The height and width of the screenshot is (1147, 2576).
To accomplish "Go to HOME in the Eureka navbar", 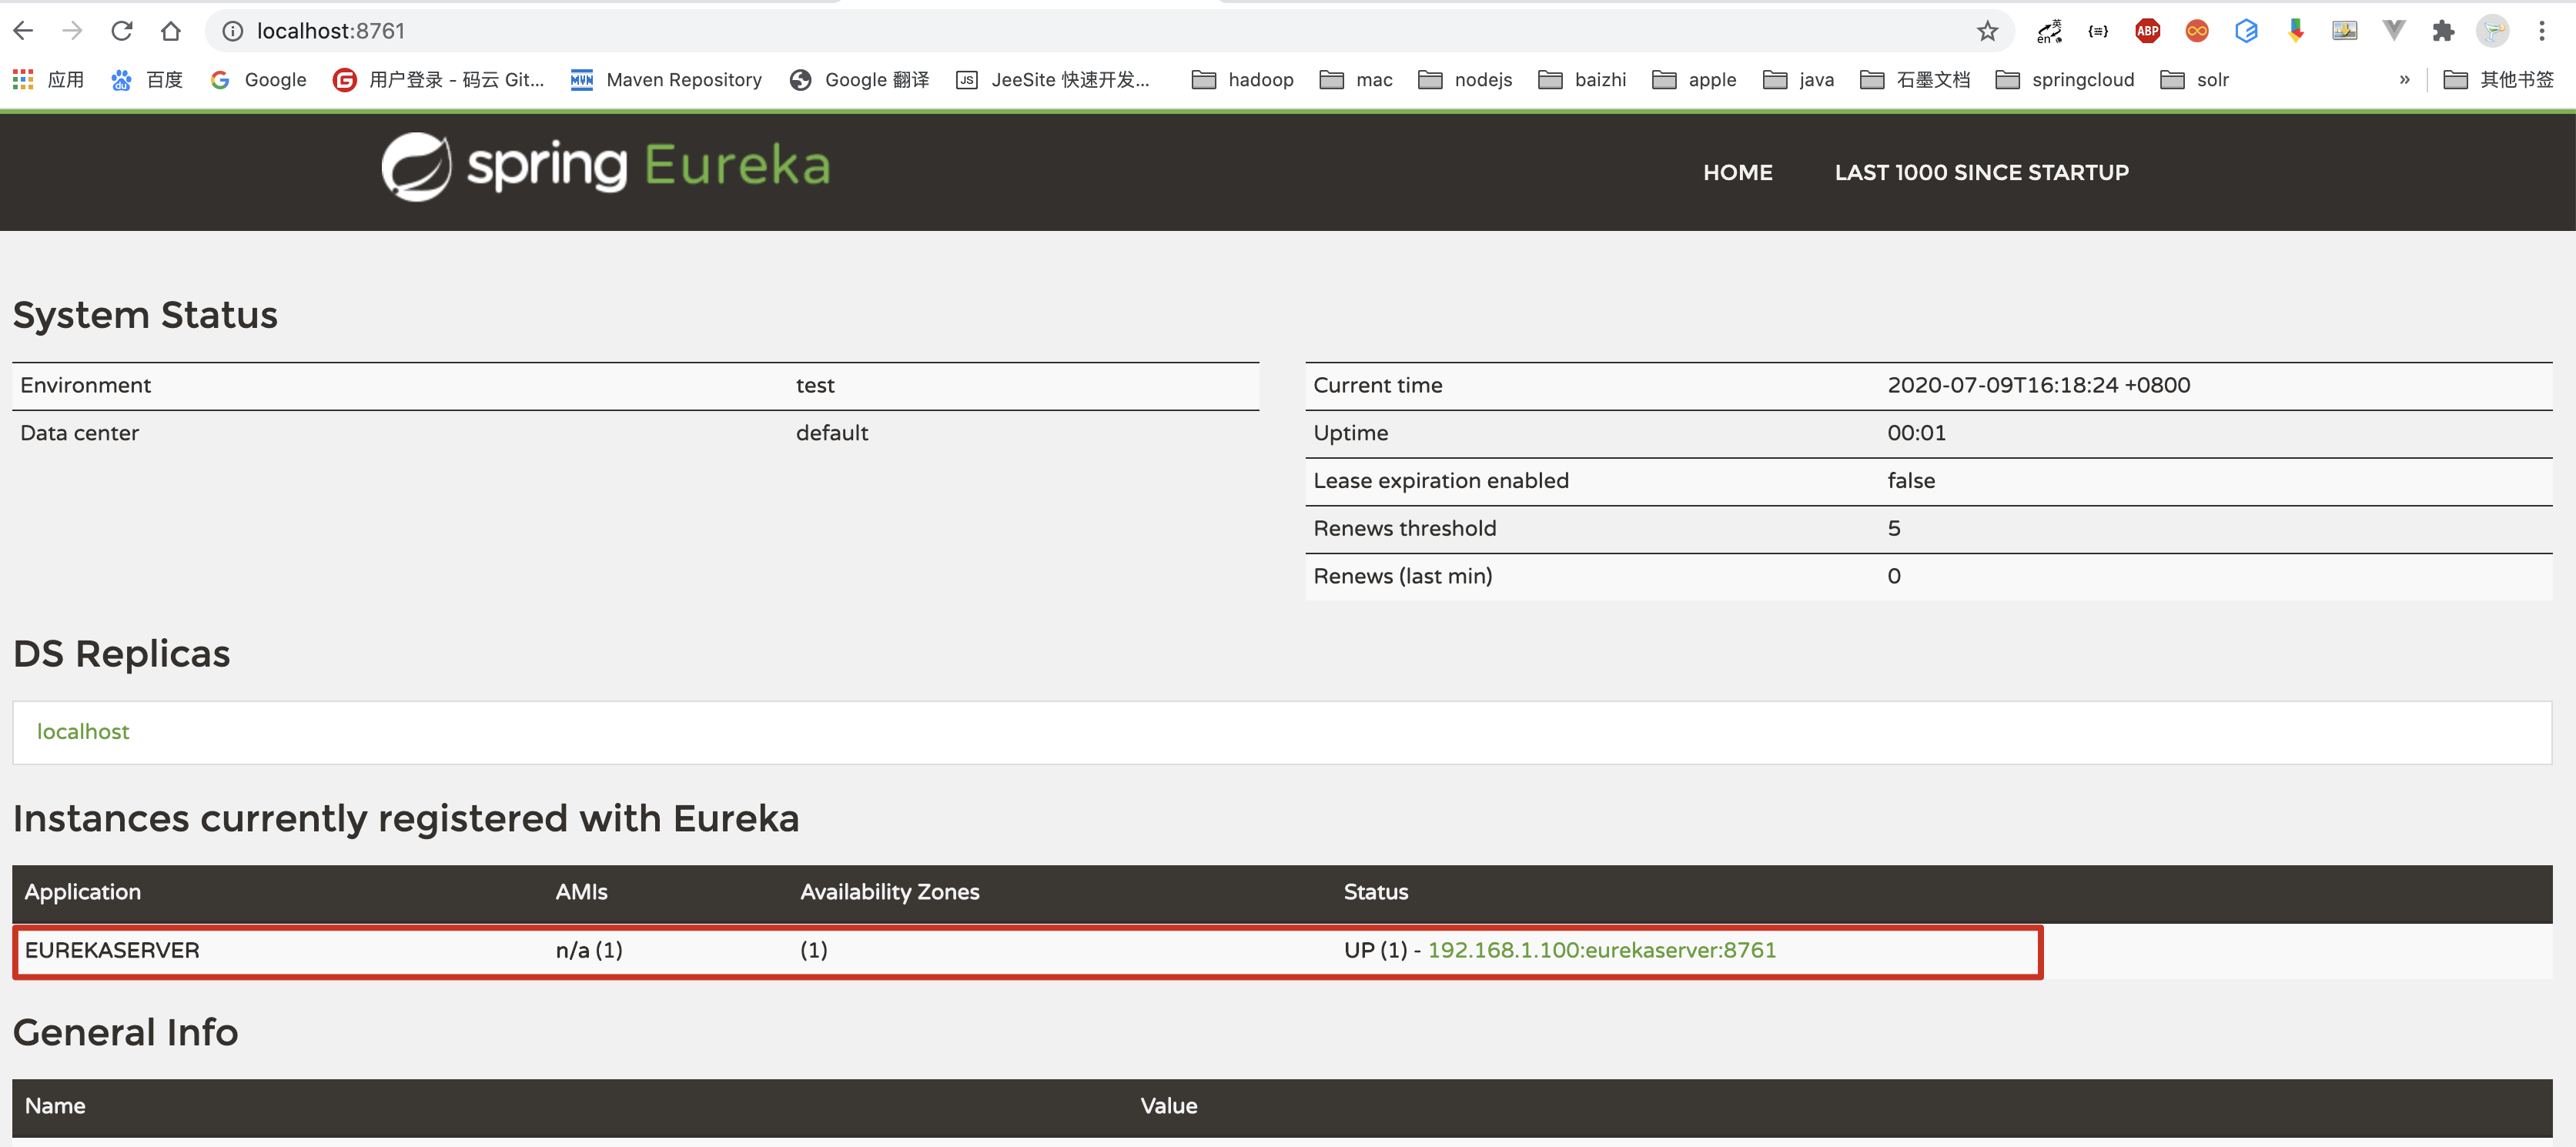I will click(x=1737, y=172).
